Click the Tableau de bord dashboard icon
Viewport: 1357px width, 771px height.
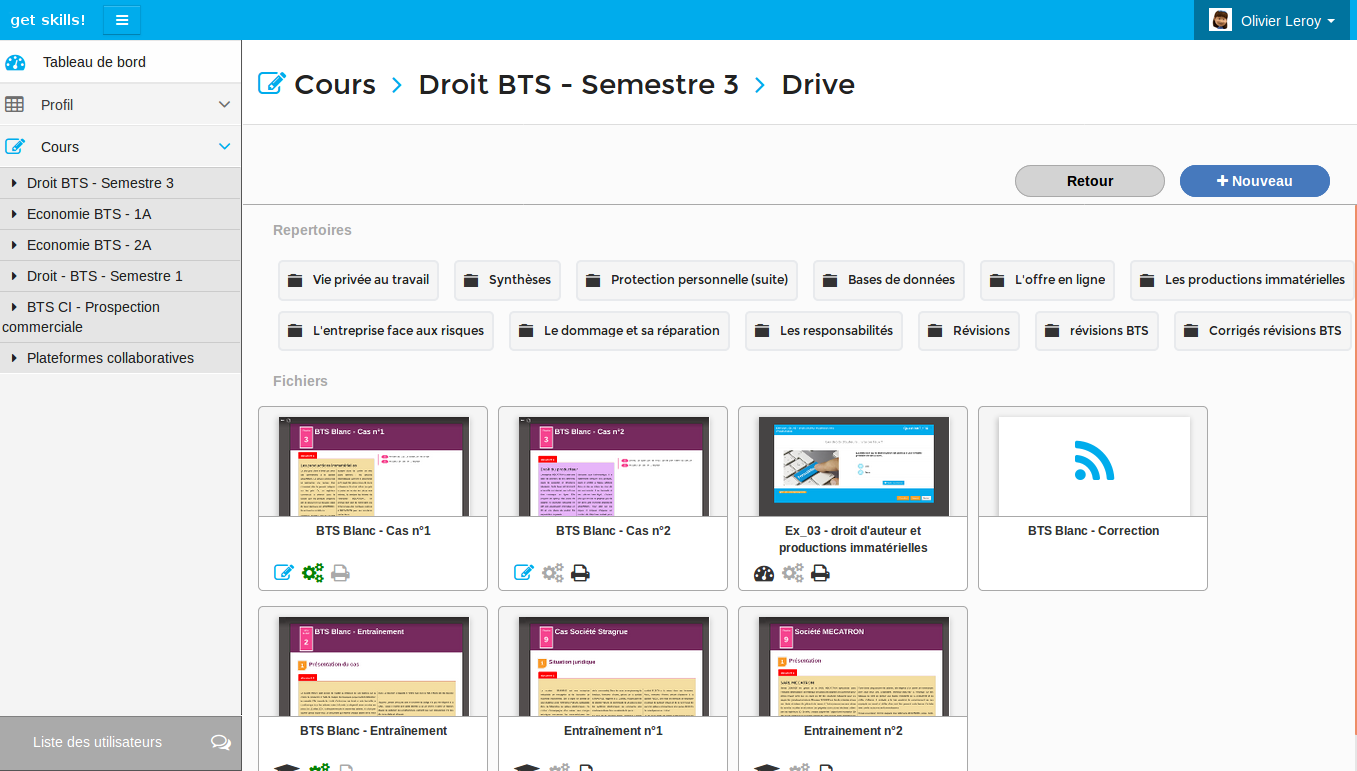[x=15, y=62]
